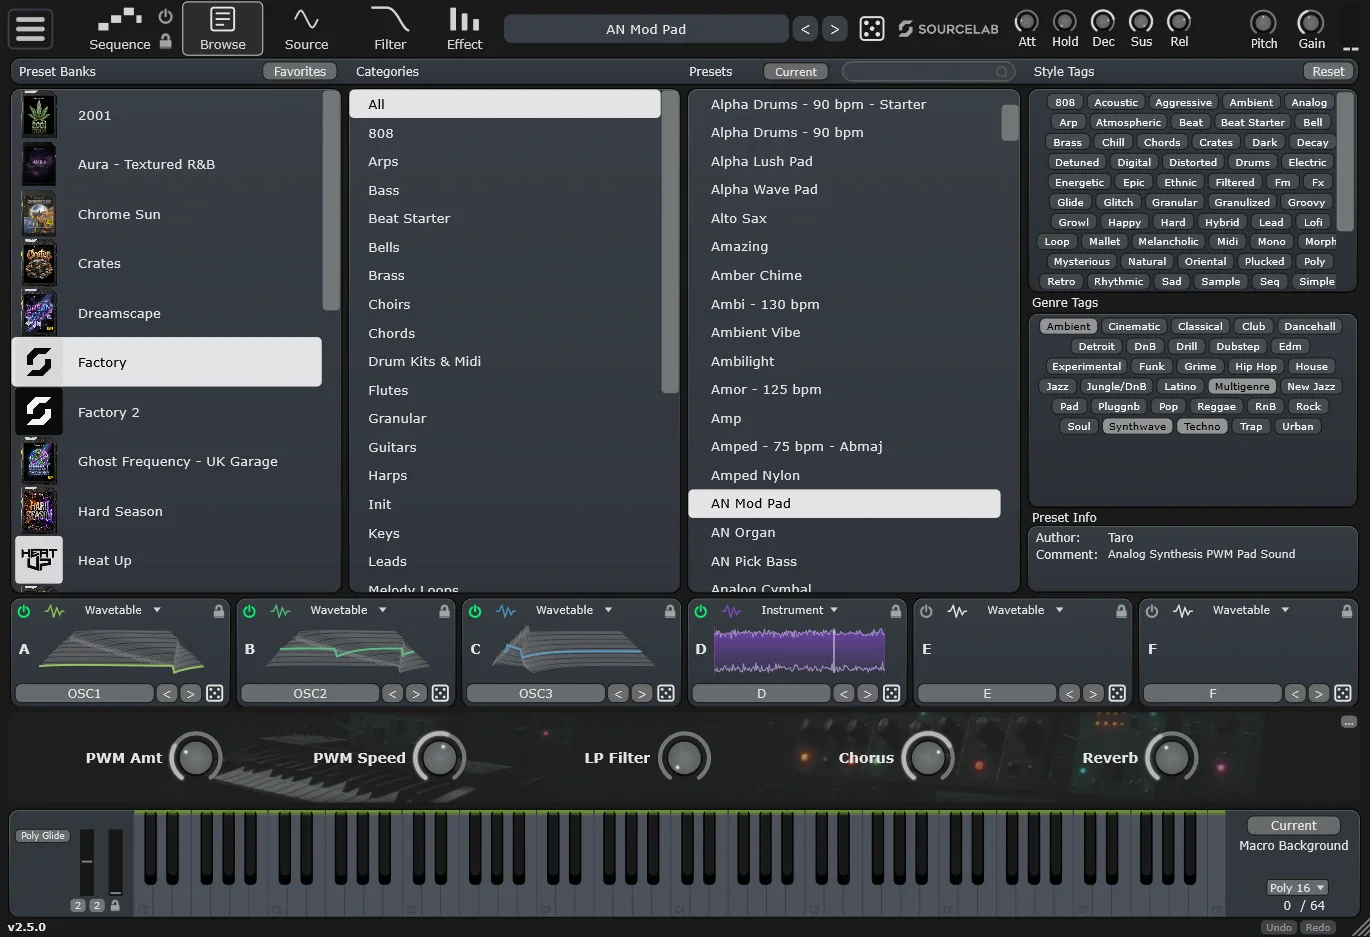The image size is (1370, 937).
Task: Enable oscillator F power button
Action: 1152,611
